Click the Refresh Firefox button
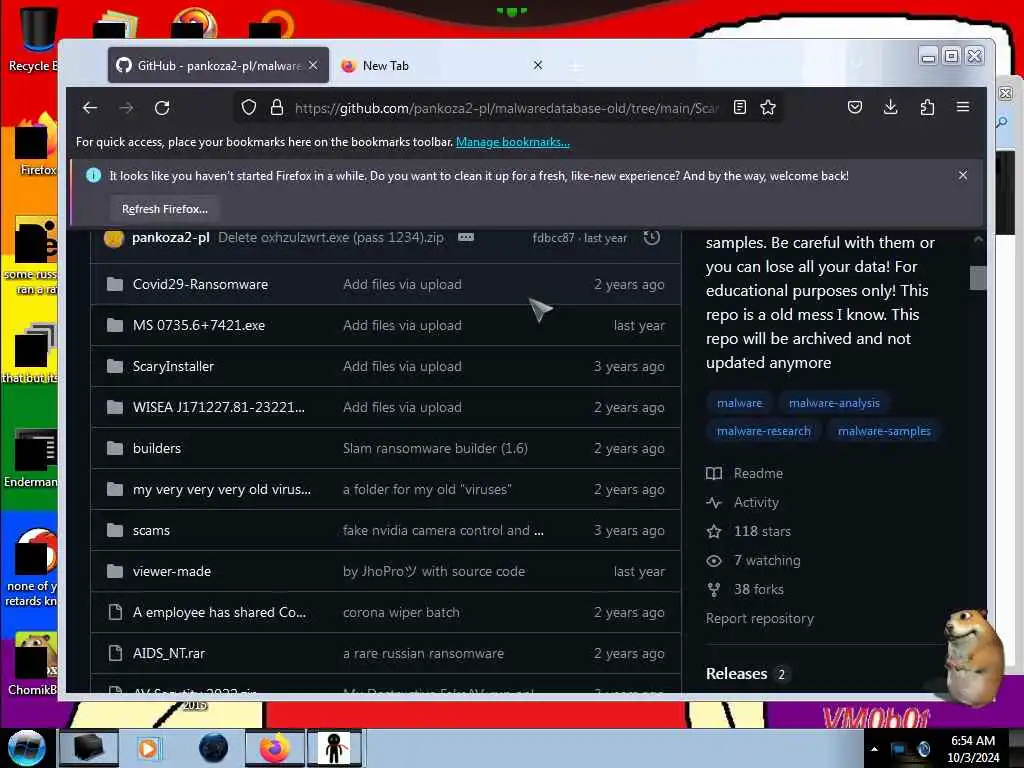Screen dimensions: 1024x768 click(x=165, y=209)
